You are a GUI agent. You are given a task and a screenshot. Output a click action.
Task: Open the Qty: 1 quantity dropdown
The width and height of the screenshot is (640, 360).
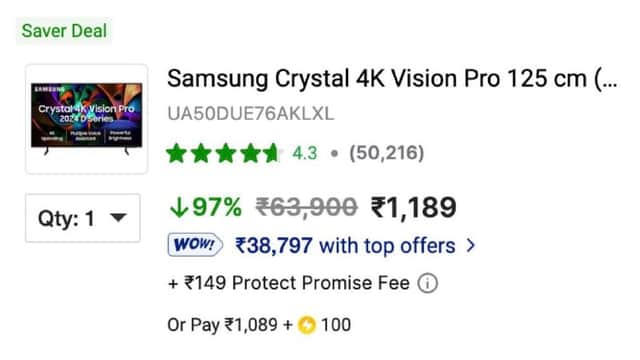pyautogui.click(x=83, y=218)
